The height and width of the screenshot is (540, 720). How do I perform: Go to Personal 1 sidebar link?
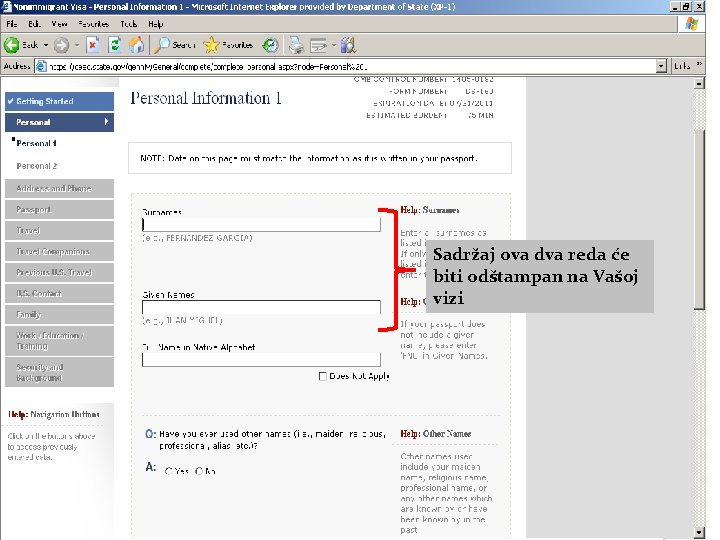tap(36, 143)
